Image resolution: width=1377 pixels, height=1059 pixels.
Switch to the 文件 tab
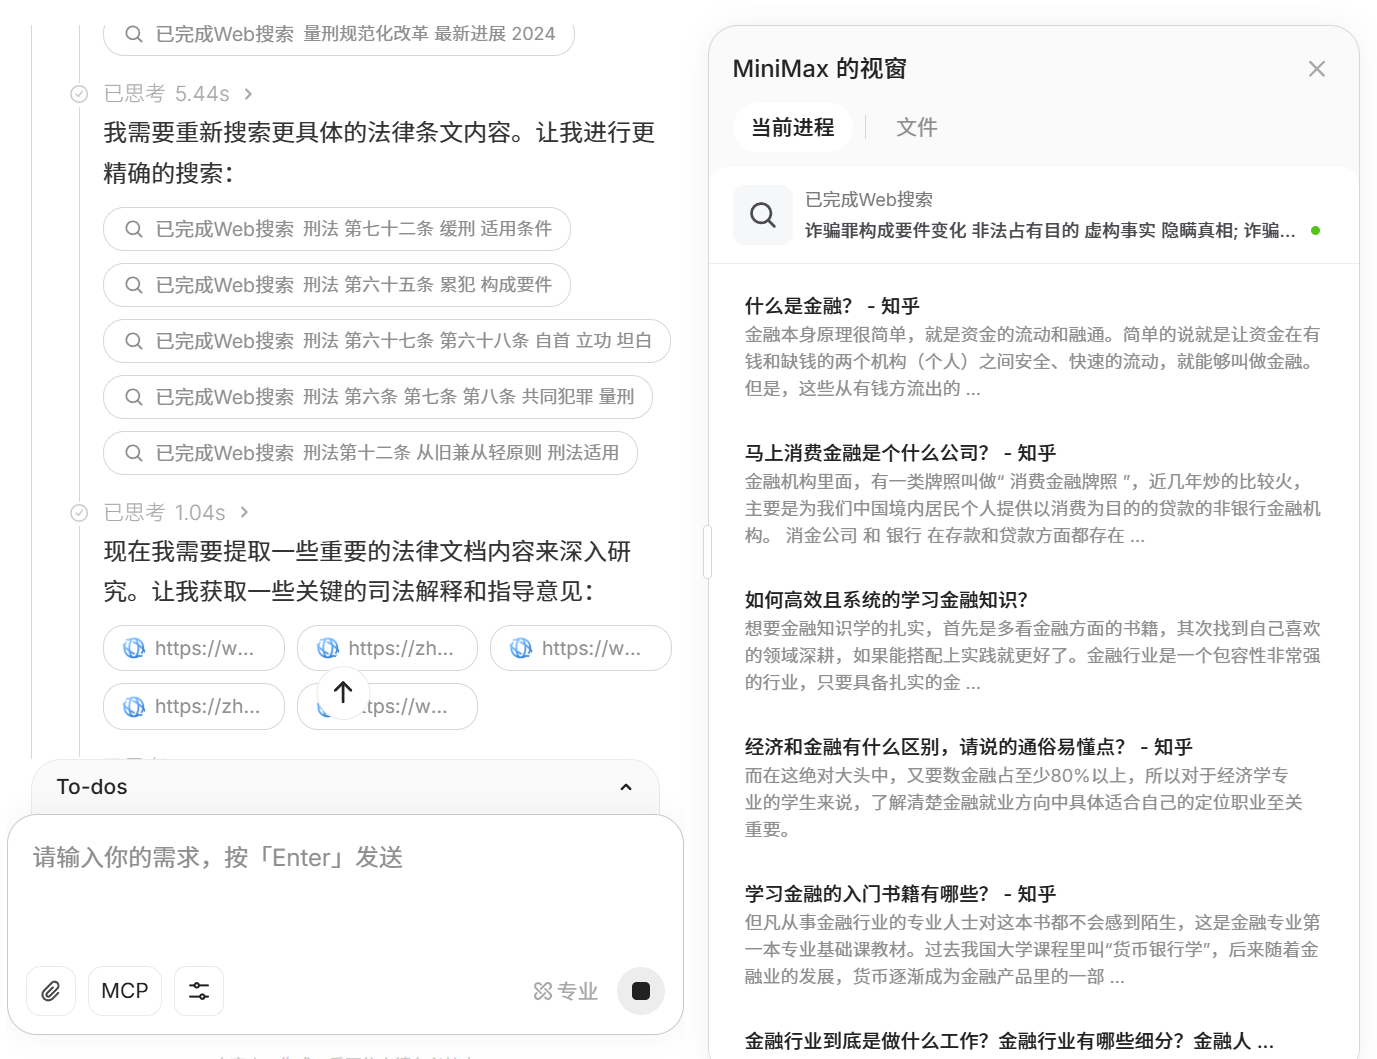pos(916,128)
